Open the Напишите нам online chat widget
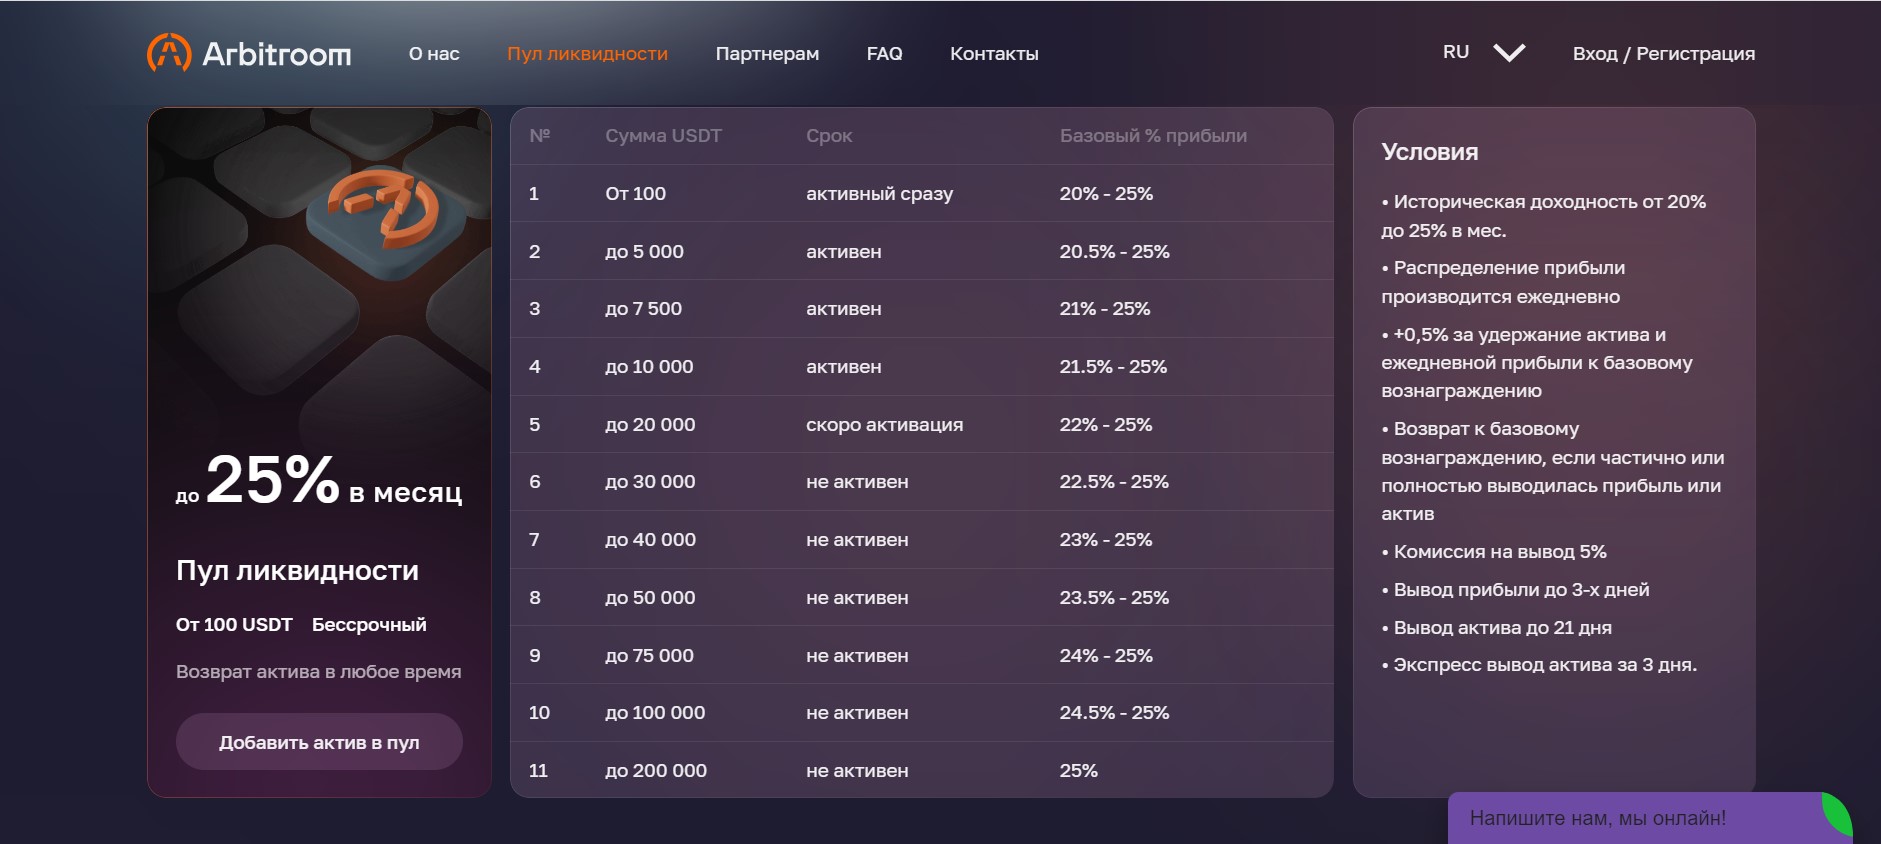This screenshot has width=1881, height=844. click(x=1649, y=818)
